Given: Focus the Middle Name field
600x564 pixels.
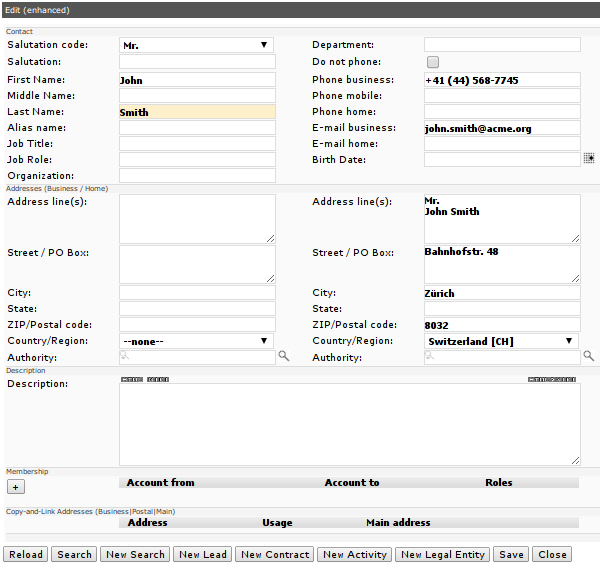Looking at the screenshot, I should click(x=197, y=96).
